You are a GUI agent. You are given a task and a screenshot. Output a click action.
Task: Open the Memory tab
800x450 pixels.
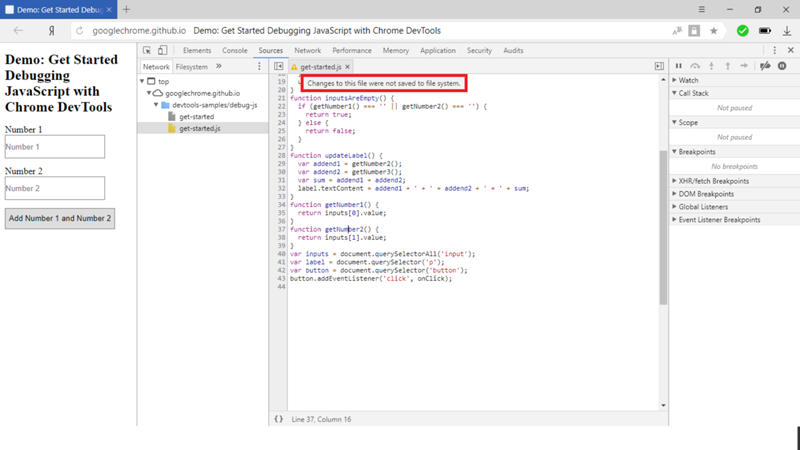[396, 51]
